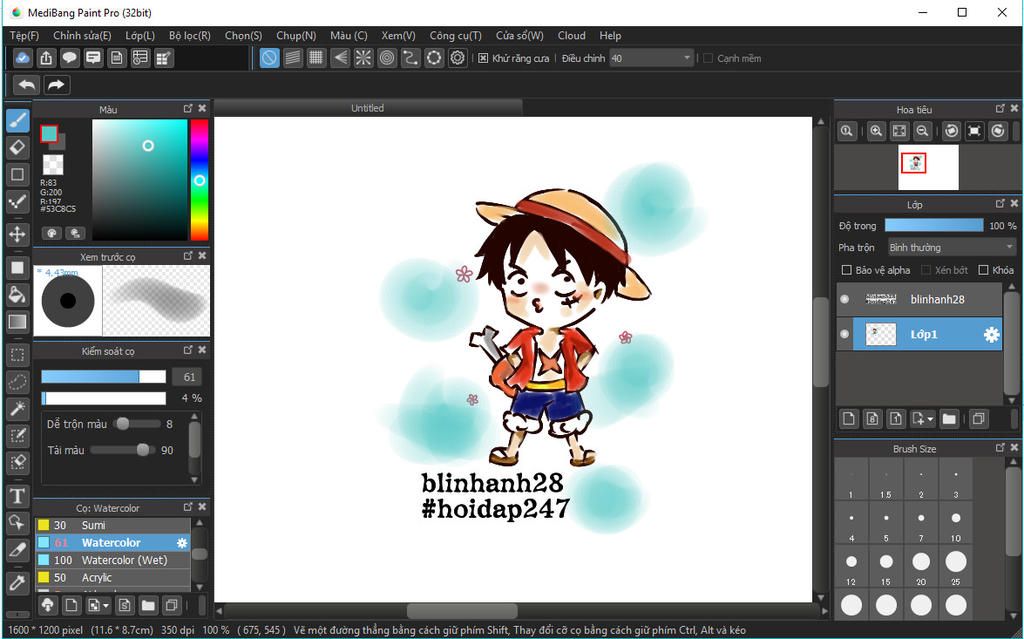The width and height of the screenshot is (1024, 639).
Task: Select the Eyedropper tool
Action: pyautogui.click(x=18, y=582)
